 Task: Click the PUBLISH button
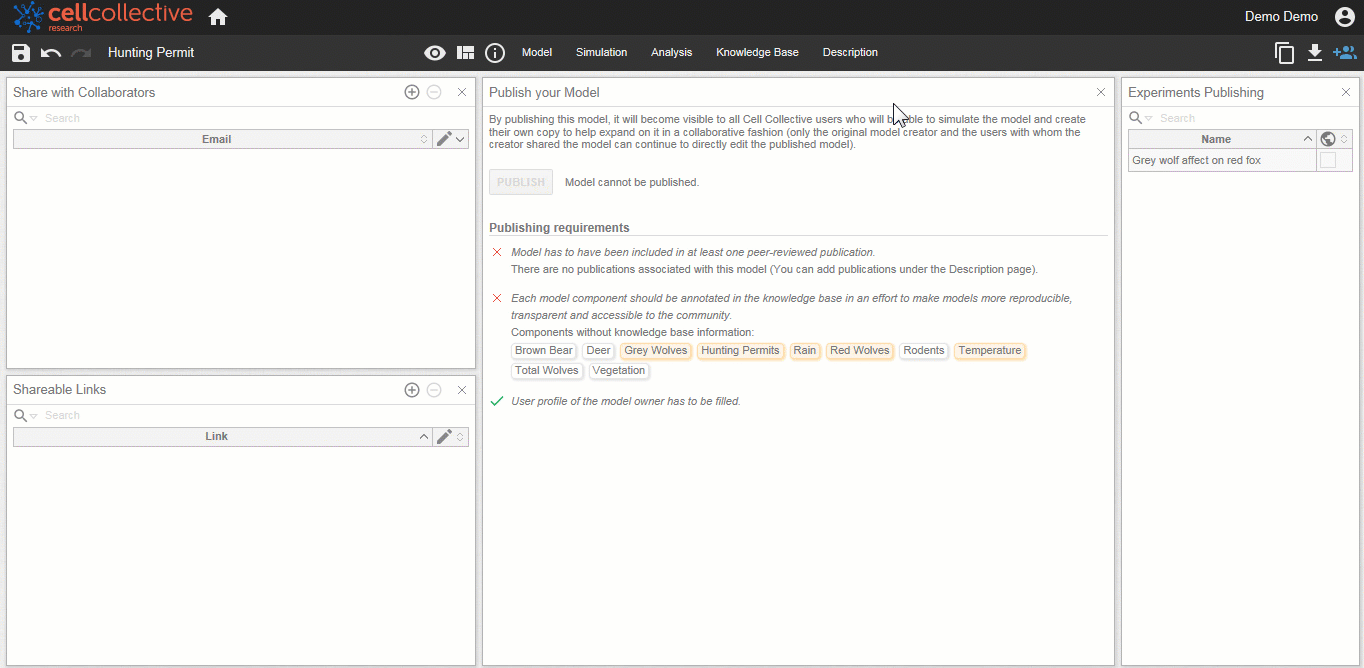(x=521, y=182)
